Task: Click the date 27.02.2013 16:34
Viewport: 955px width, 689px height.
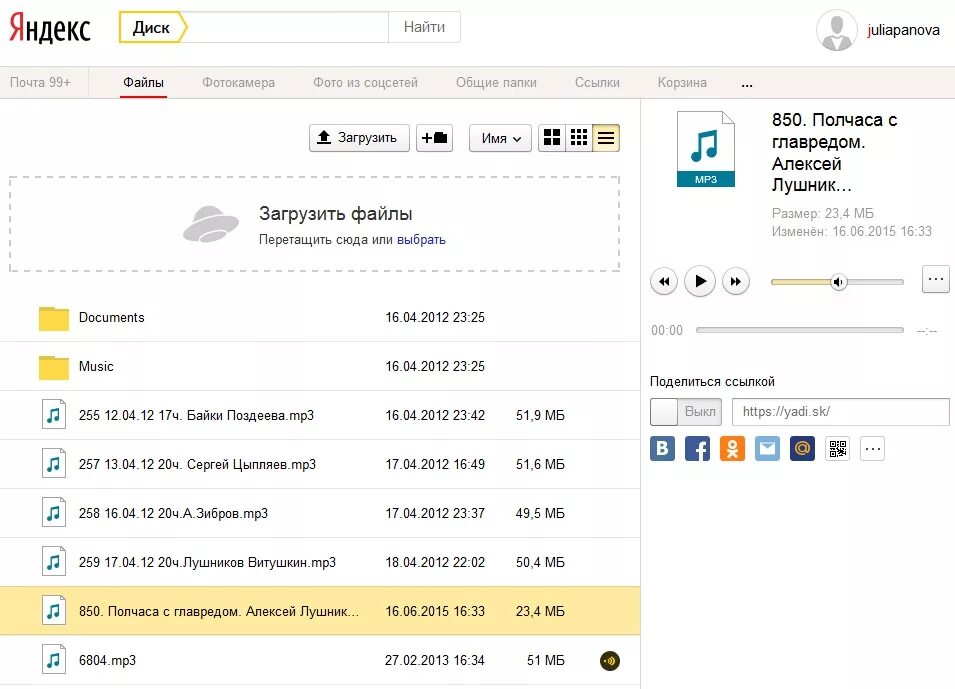Action: coord(435,660)
